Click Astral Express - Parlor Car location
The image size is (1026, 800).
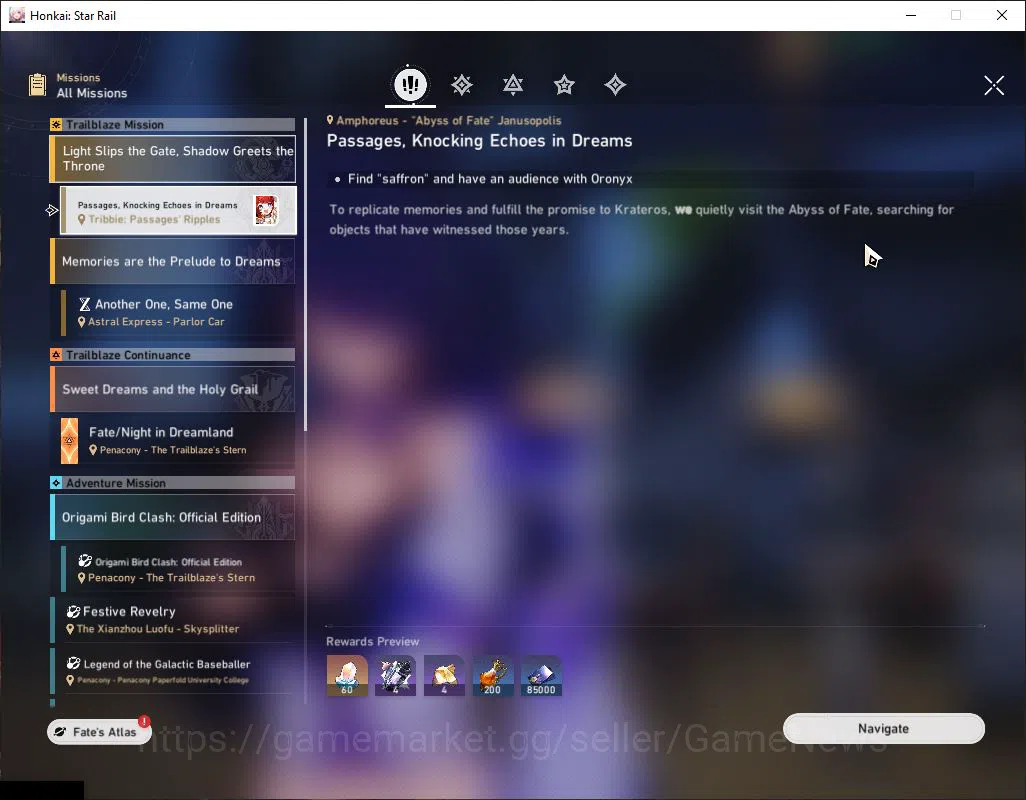click(x=156, y=322)
